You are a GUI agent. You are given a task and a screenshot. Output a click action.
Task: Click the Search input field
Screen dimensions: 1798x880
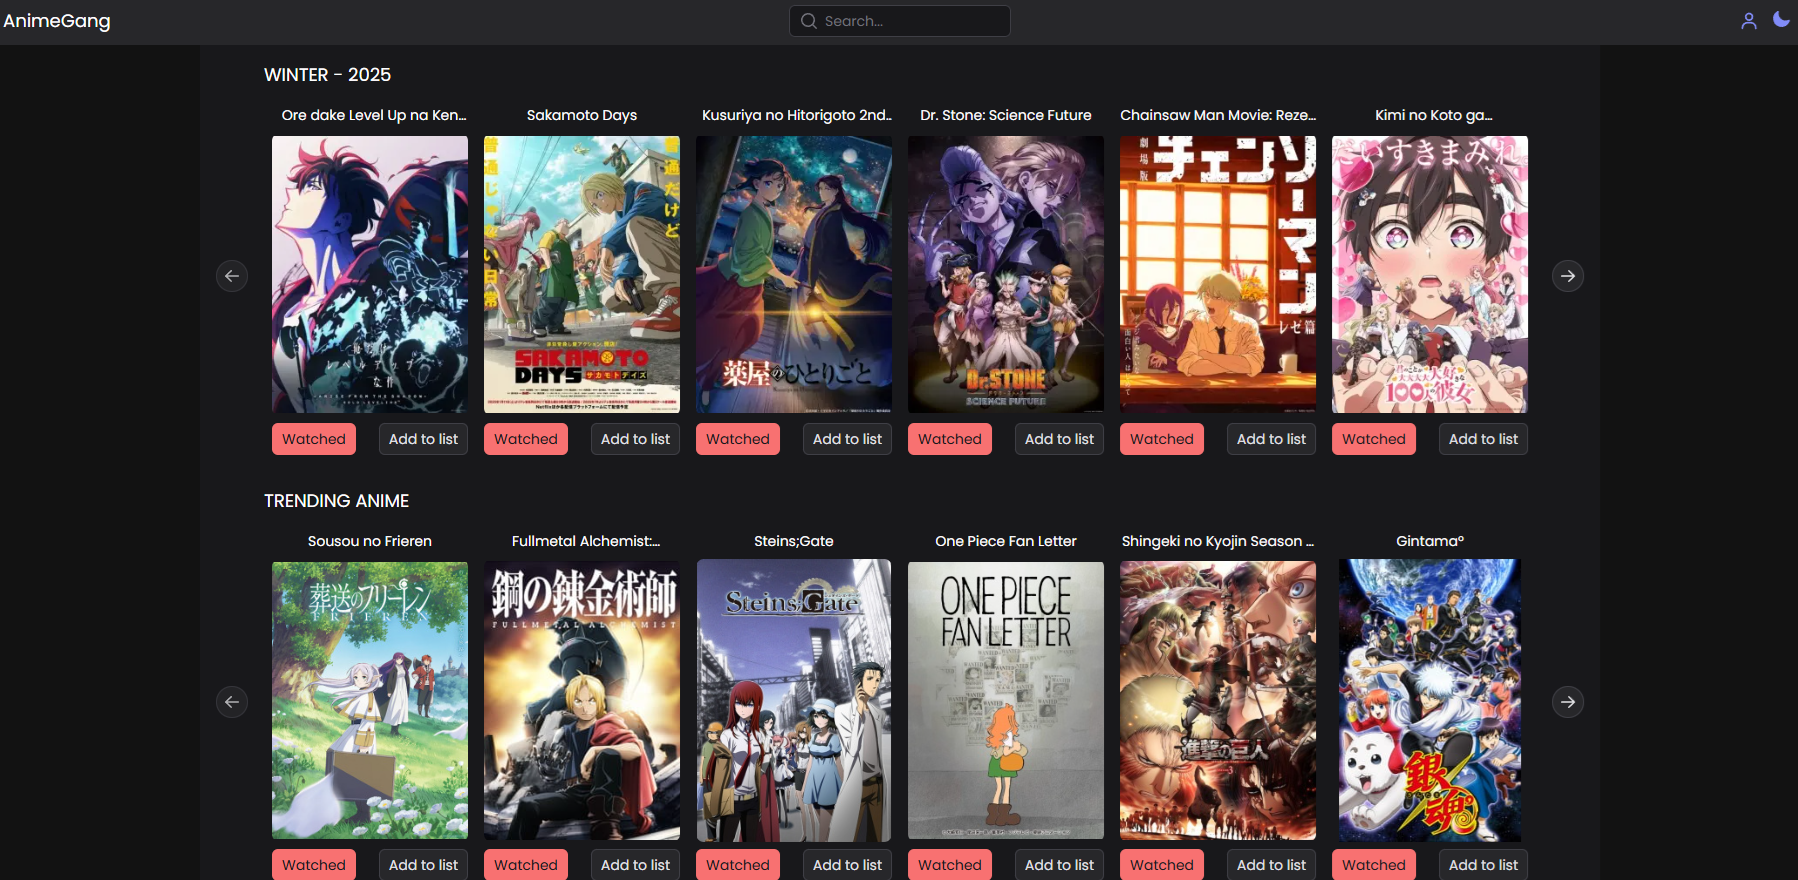click(x=910, y=21)
